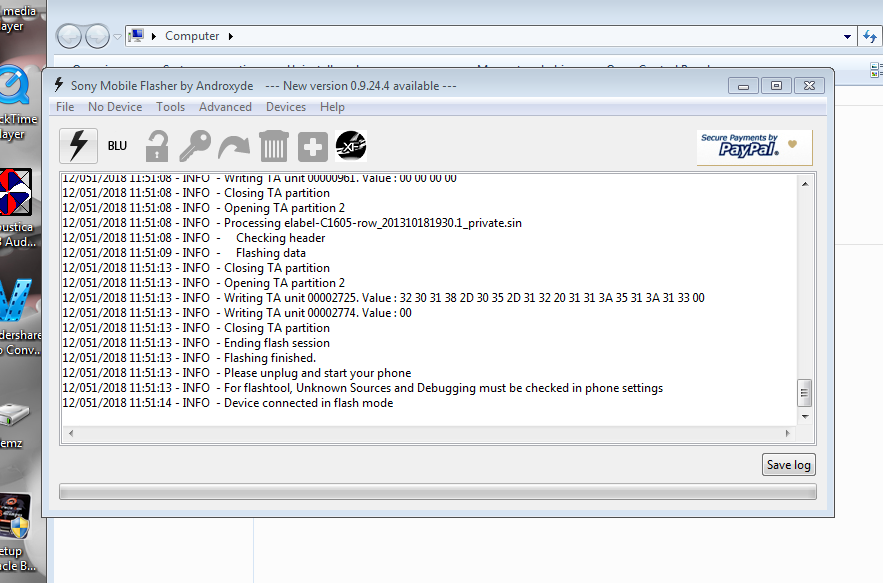Click the log scrollbar down arrow
The width and height of the screenshot is (883, 583).
click(x=805, y=417)
